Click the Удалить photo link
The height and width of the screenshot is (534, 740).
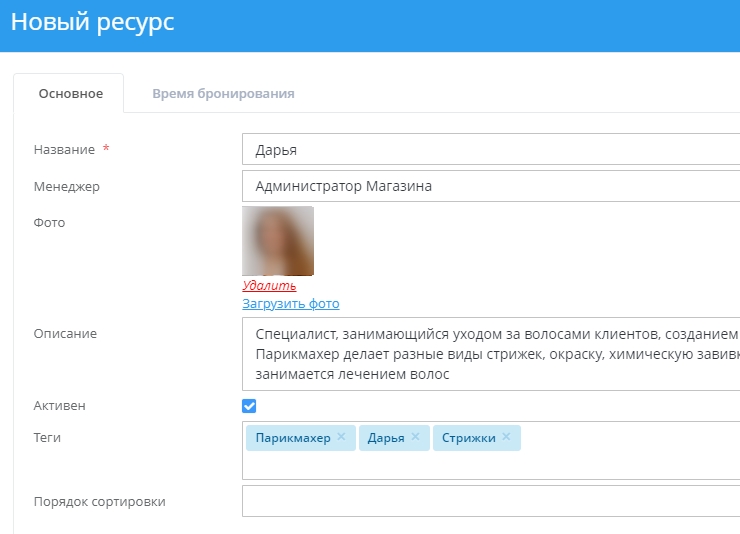click(269, 286)
